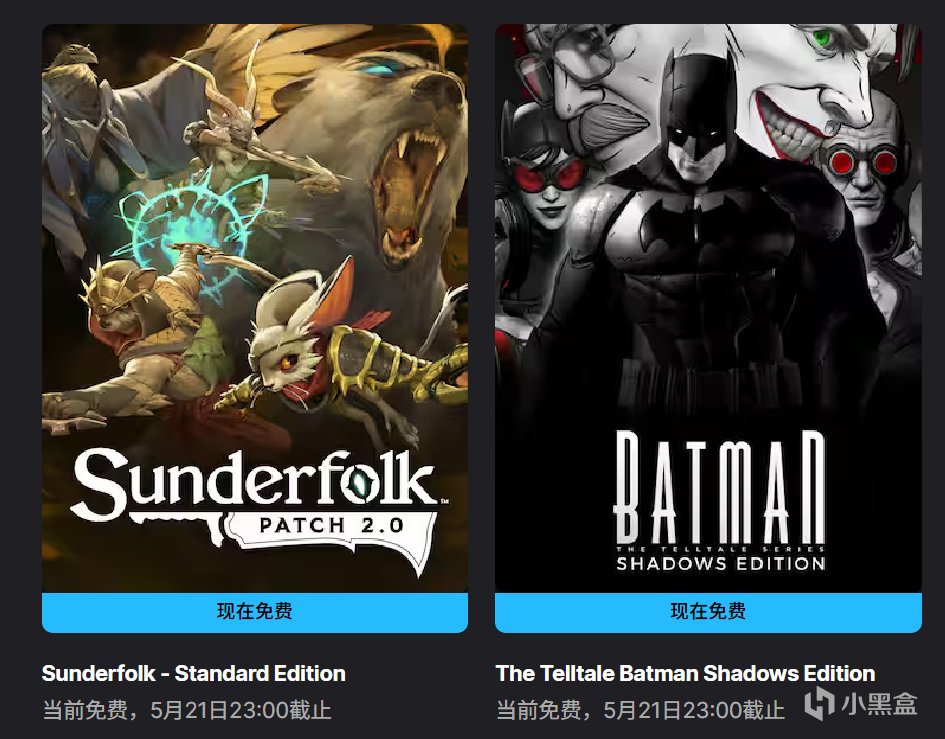Viewport: 945px width, 739px height.
Task: Click the 小黑盒 cube logo icon
Action: (819, 703)
